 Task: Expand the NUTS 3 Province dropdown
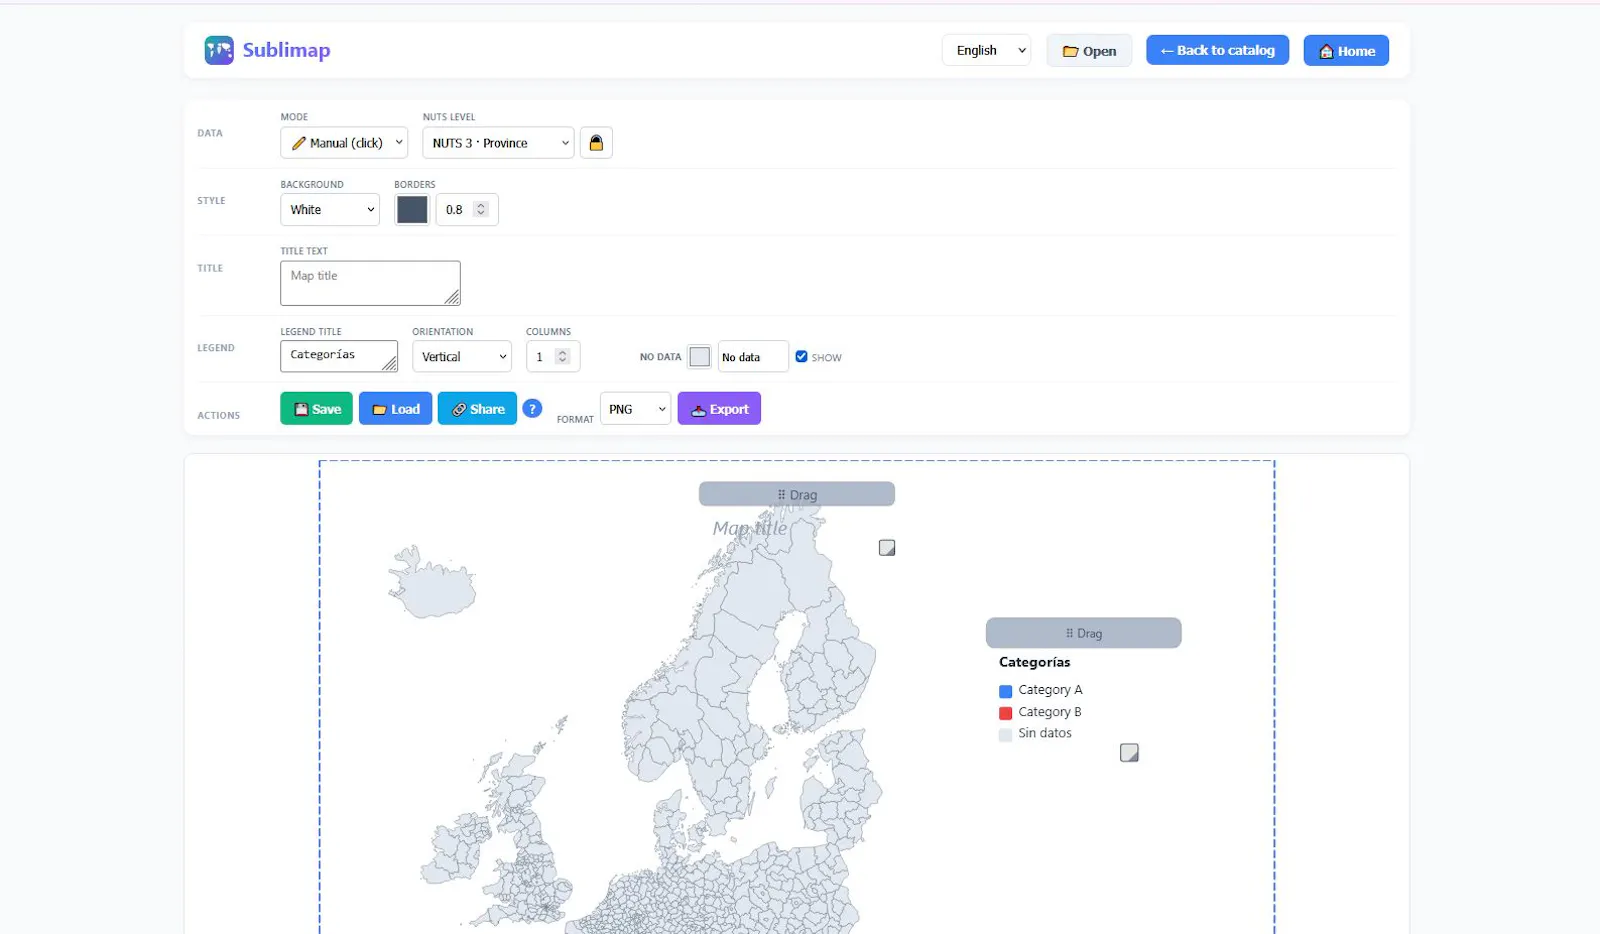[498, 143]
